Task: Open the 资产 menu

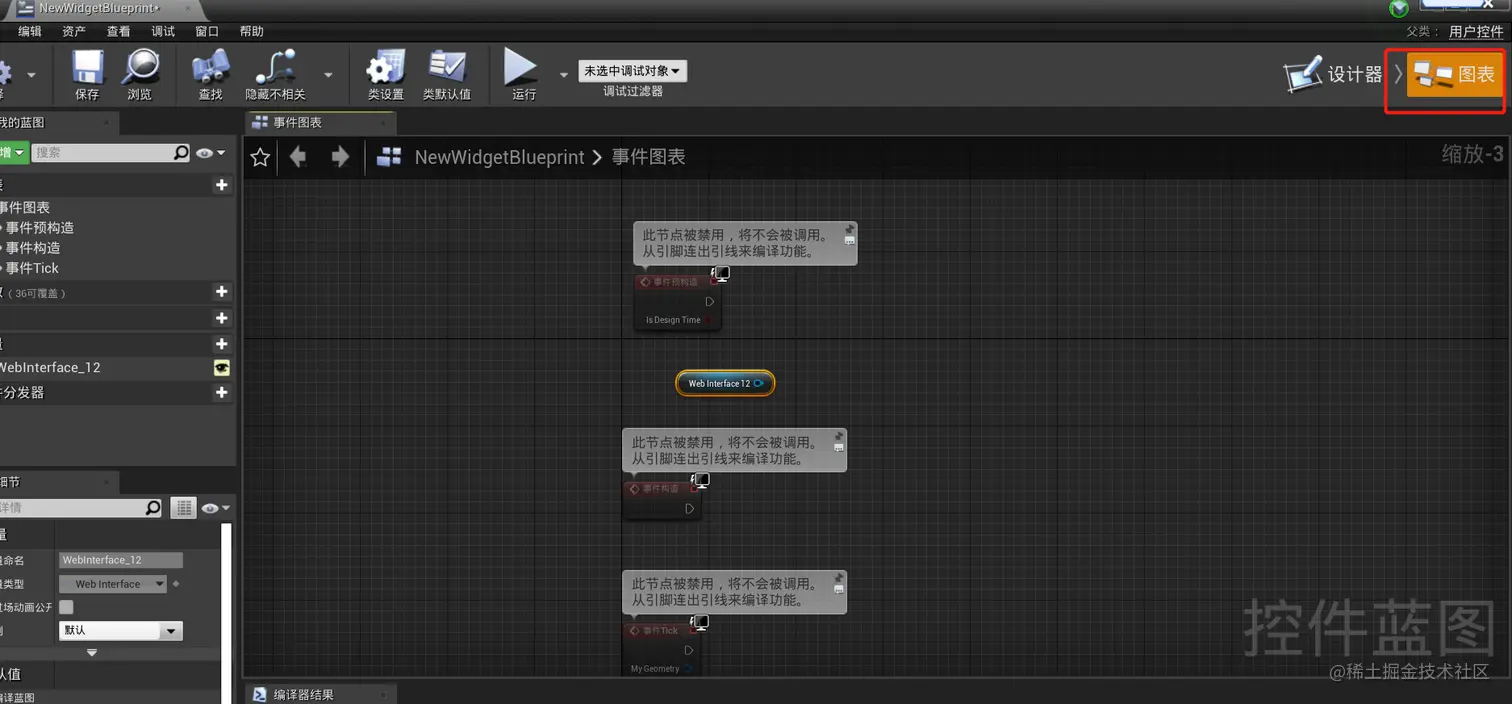Action: coord(74,31)
